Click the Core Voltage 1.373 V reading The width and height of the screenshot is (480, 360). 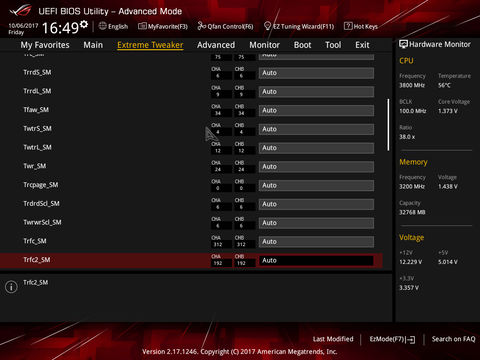pos(448,111)
